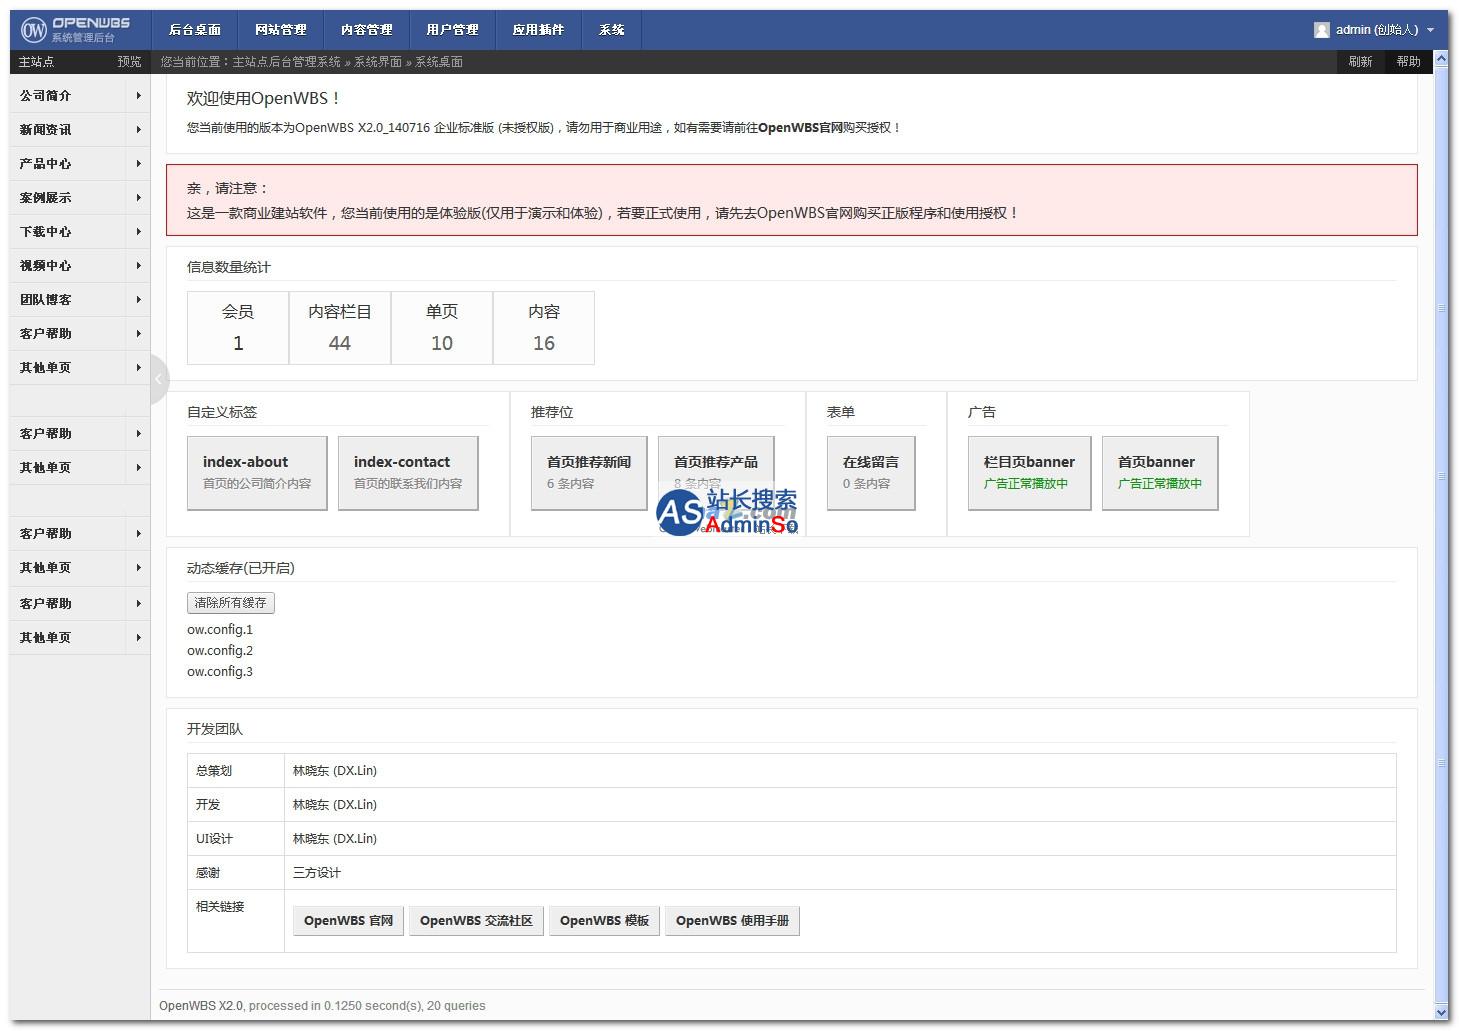The width and height of the screenshot is (1459, 1031).
Task: Open the 用户管理 menu
Action: click(x=453, y=30)
